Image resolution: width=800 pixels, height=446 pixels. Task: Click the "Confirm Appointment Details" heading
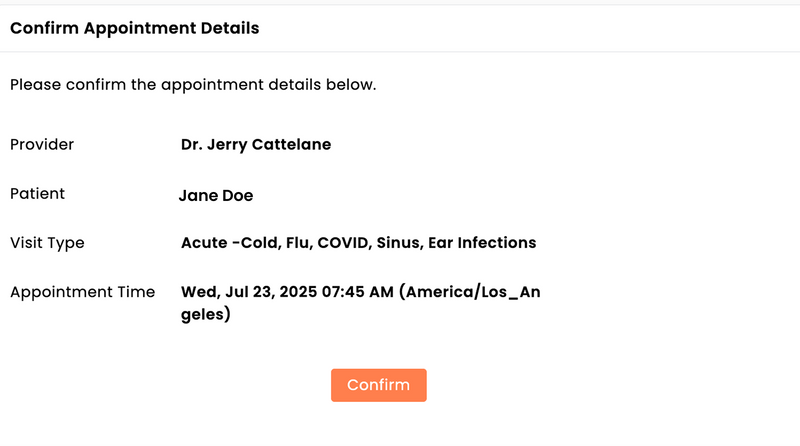pyautogui.click(x=134, y=28)
